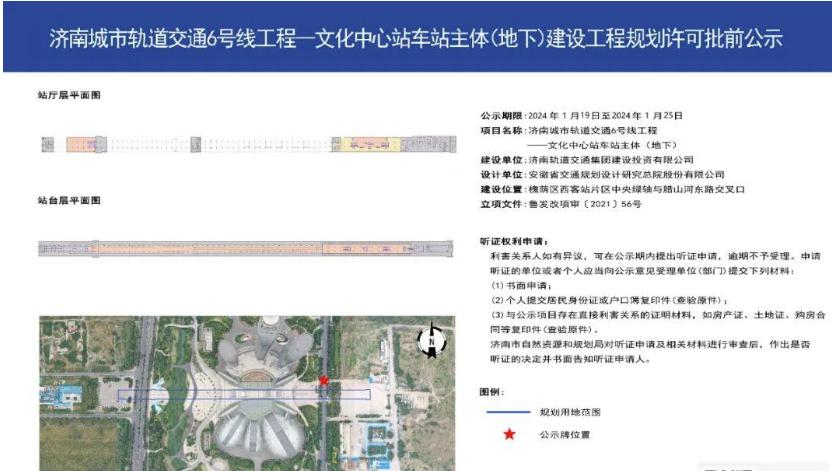The image size is (832, 471).
Task: Click the blue line symbol in legend
Action: pos(509,412)
